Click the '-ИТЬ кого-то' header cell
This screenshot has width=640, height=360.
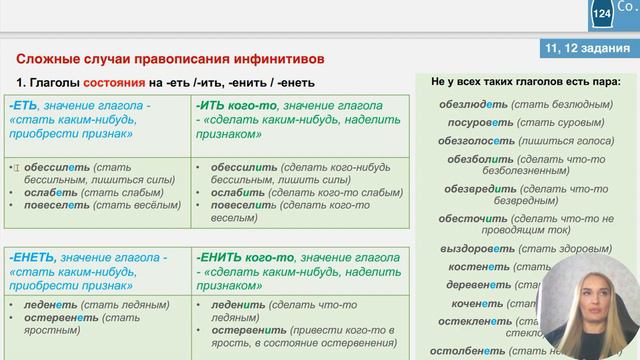pyautogui.click(x=300, y=127)
